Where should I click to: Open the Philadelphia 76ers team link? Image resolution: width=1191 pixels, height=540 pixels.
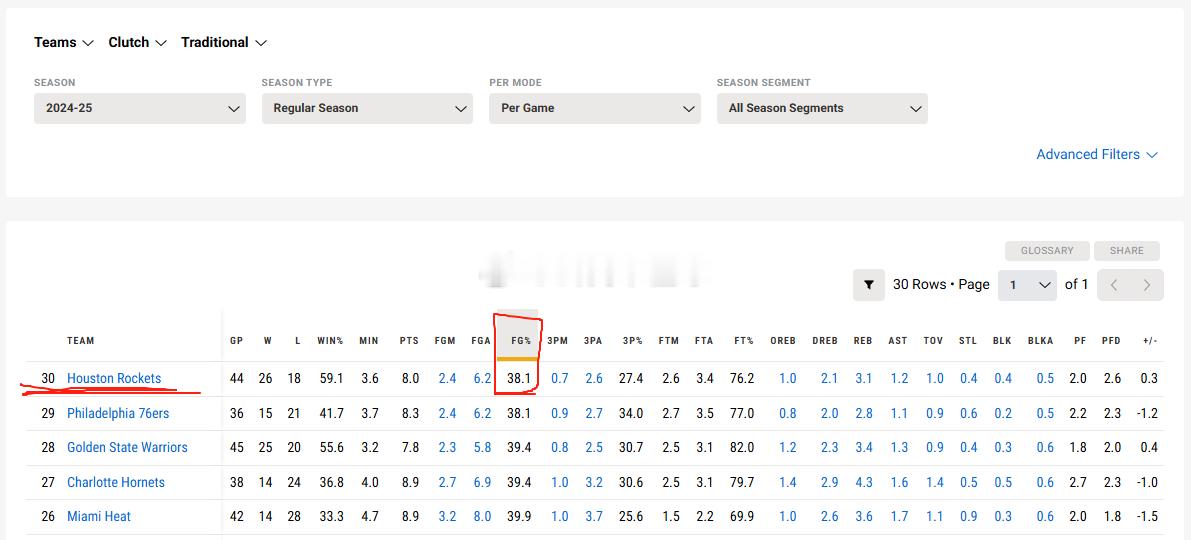(x=118, y=413)
